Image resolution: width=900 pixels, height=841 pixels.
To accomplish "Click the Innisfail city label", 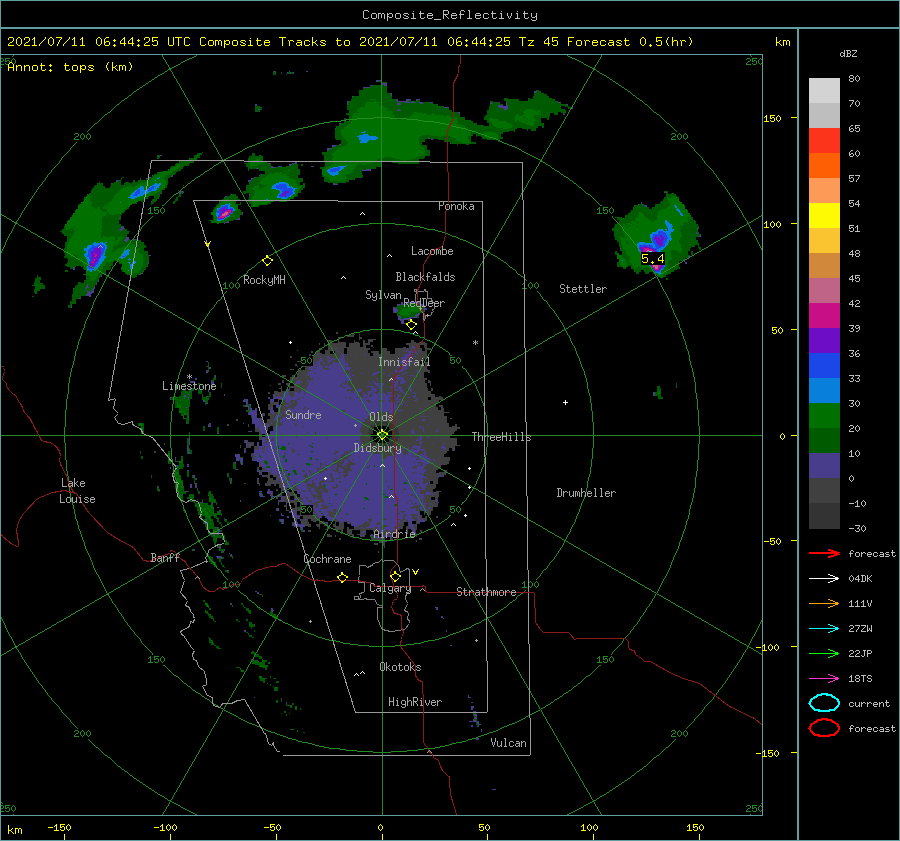I will click(x=404, y=362).
